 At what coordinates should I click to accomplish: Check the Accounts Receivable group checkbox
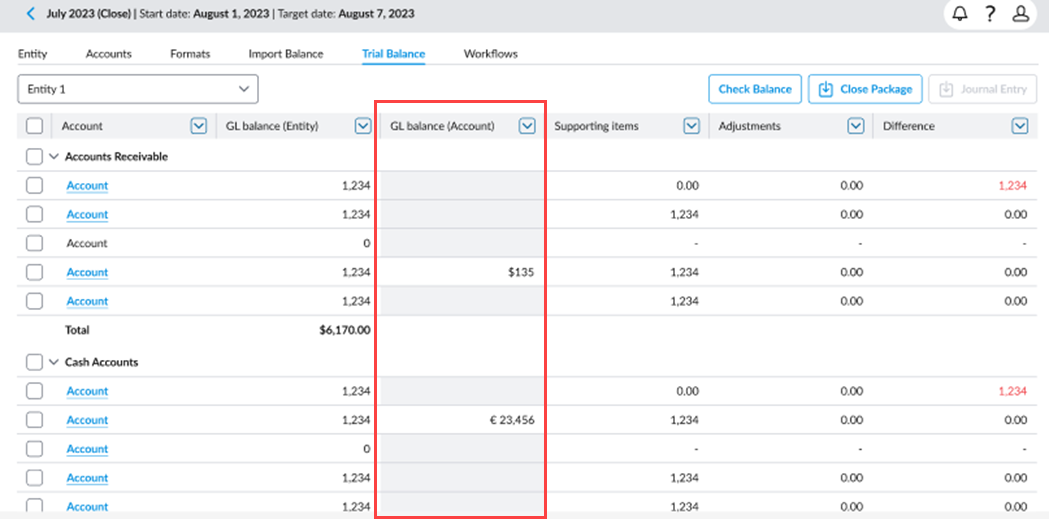pyautogui.click(x=34, y=157)
